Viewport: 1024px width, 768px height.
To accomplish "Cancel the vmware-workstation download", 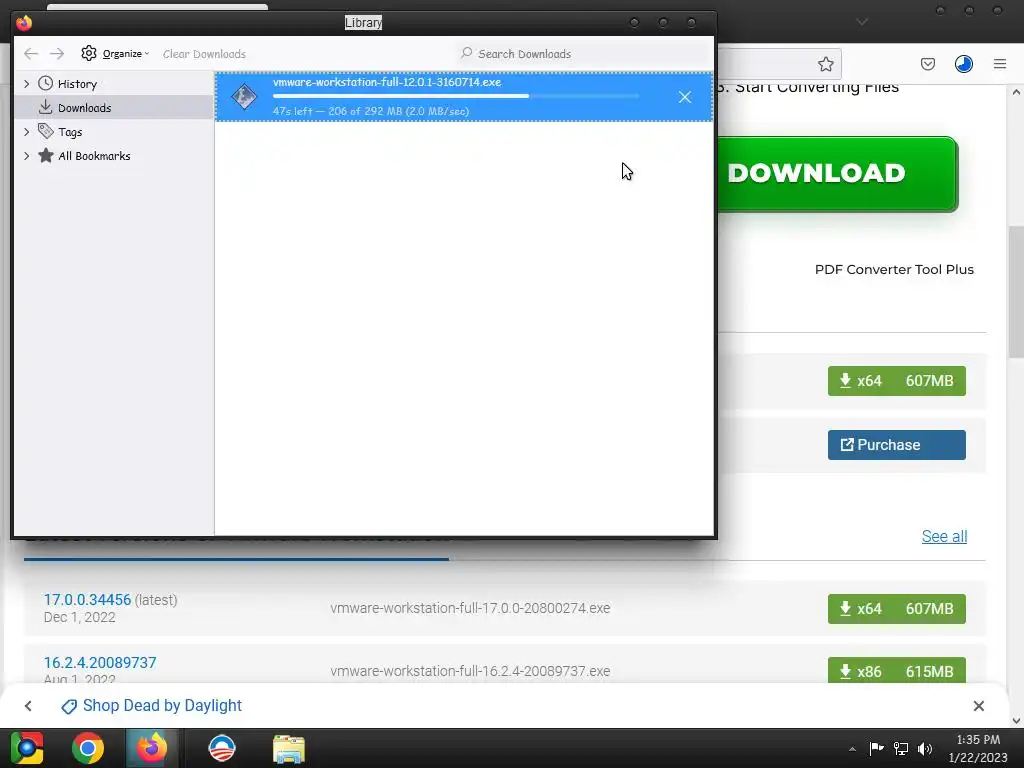I will tap(684, 97).
